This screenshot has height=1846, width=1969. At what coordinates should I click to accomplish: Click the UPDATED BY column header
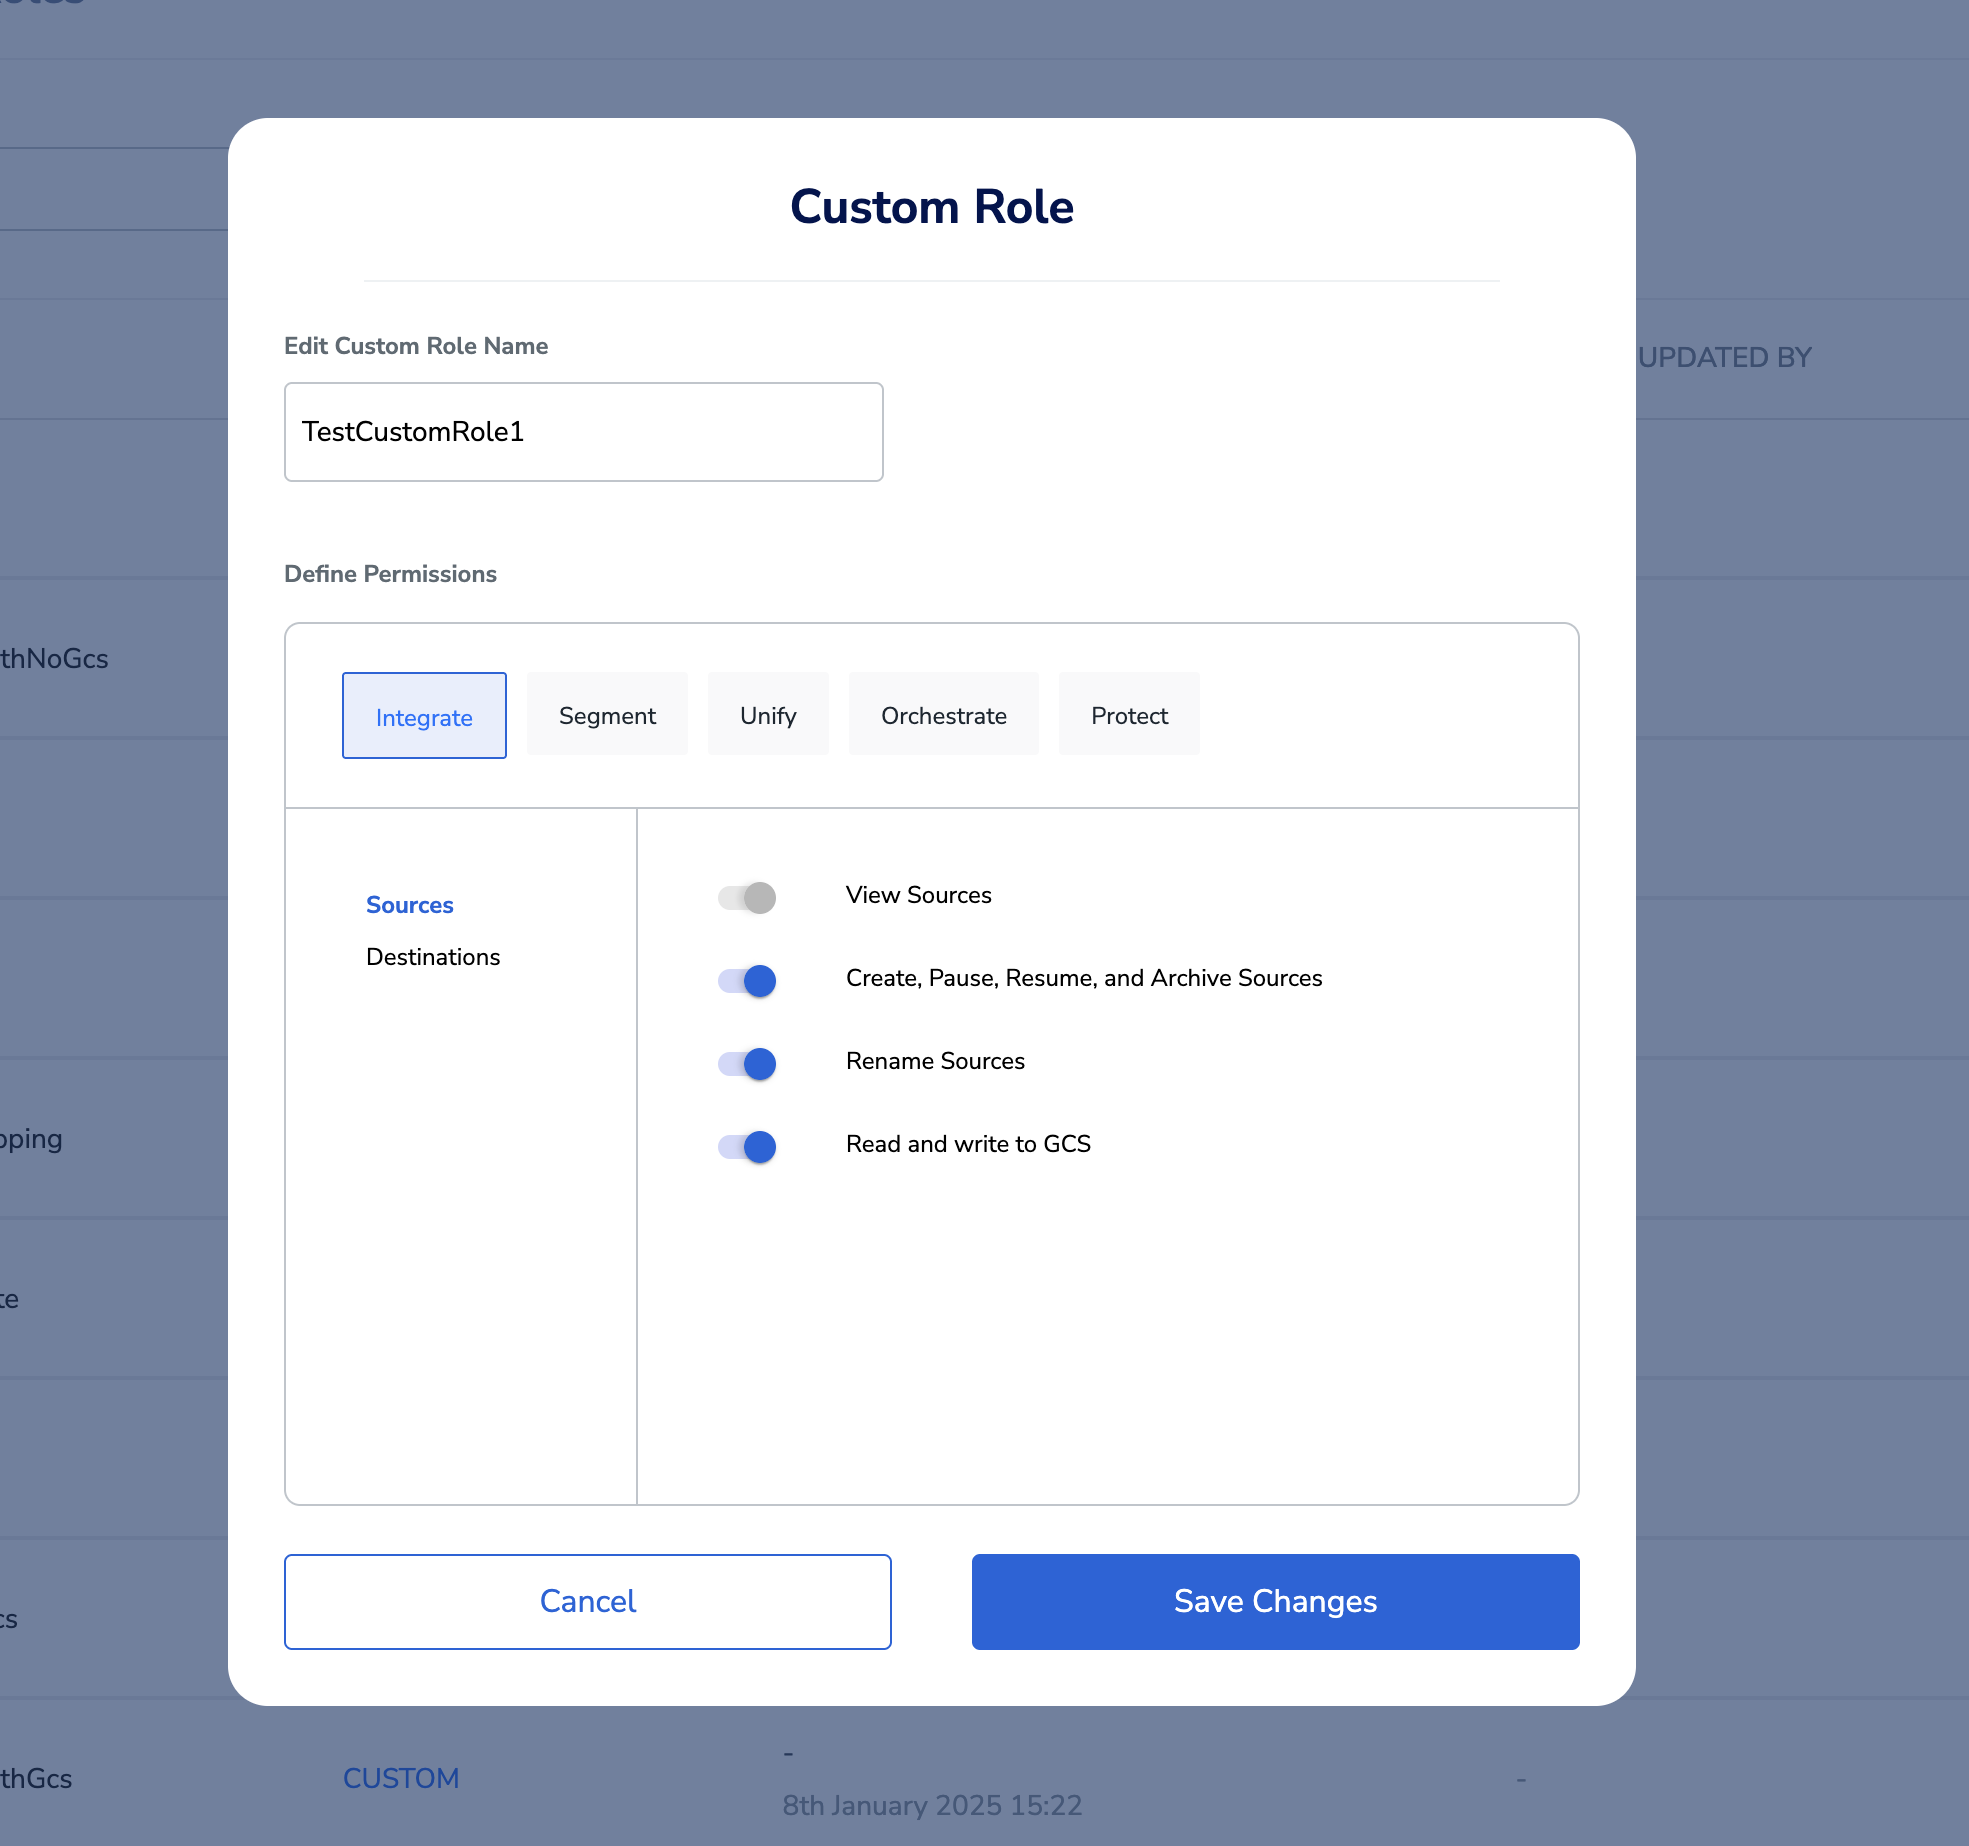[x=1724, y=357]
